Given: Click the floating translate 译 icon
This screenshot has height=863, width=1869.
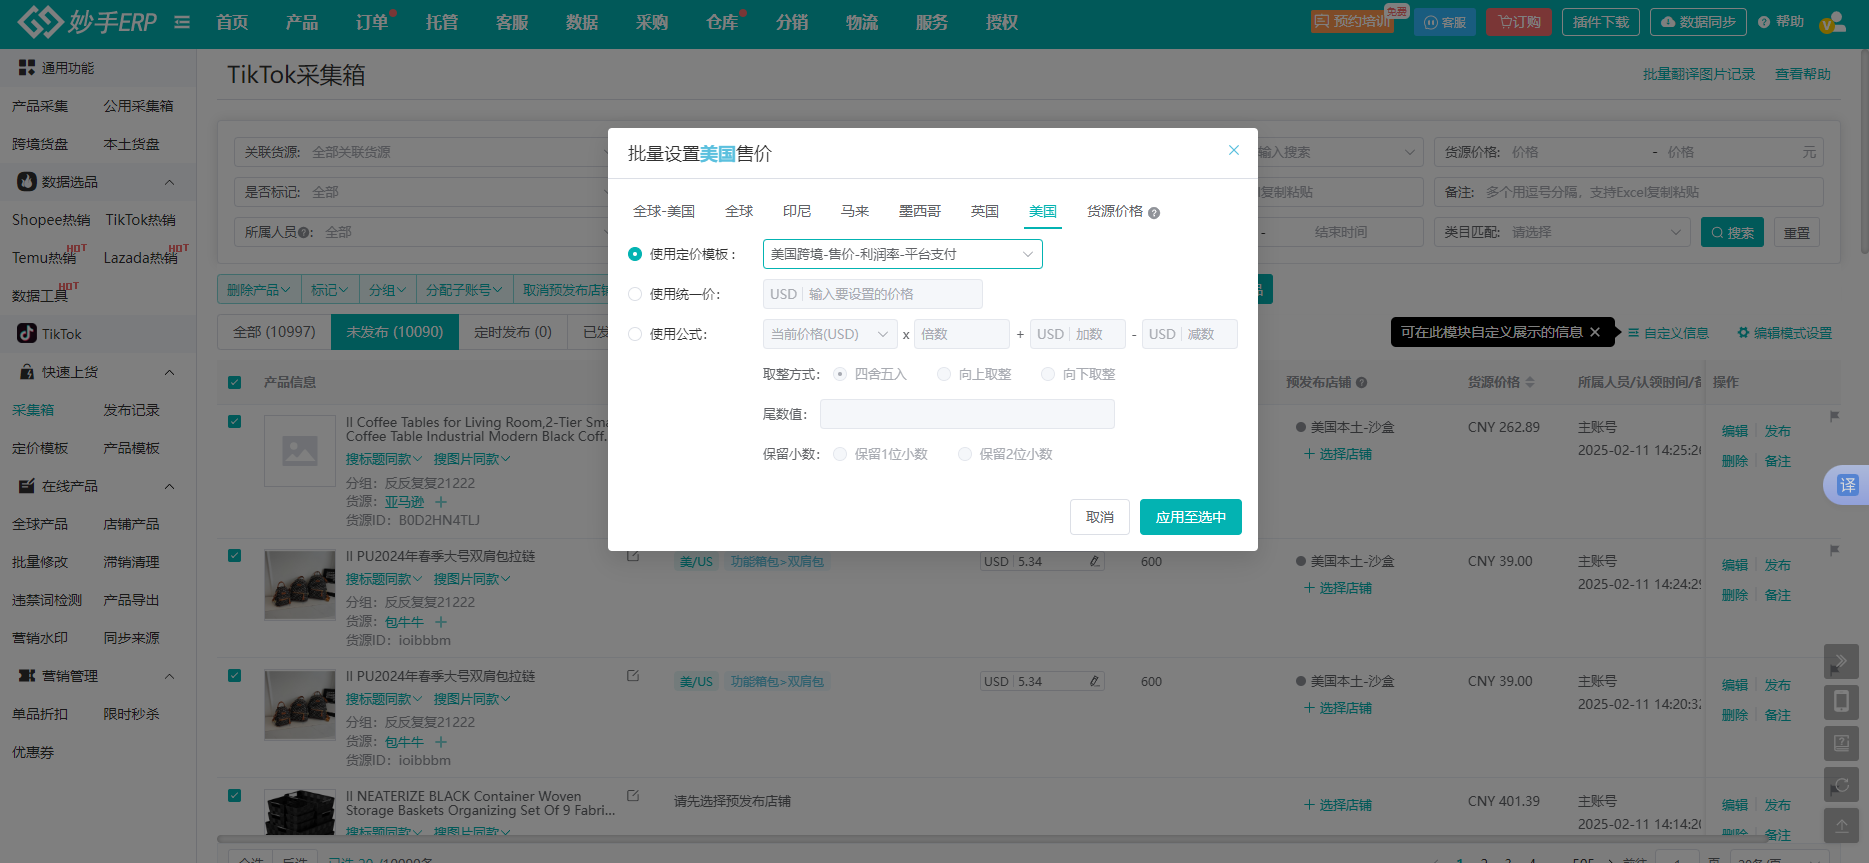Looking at the screenshot, I should click(x=1847, y=485).
